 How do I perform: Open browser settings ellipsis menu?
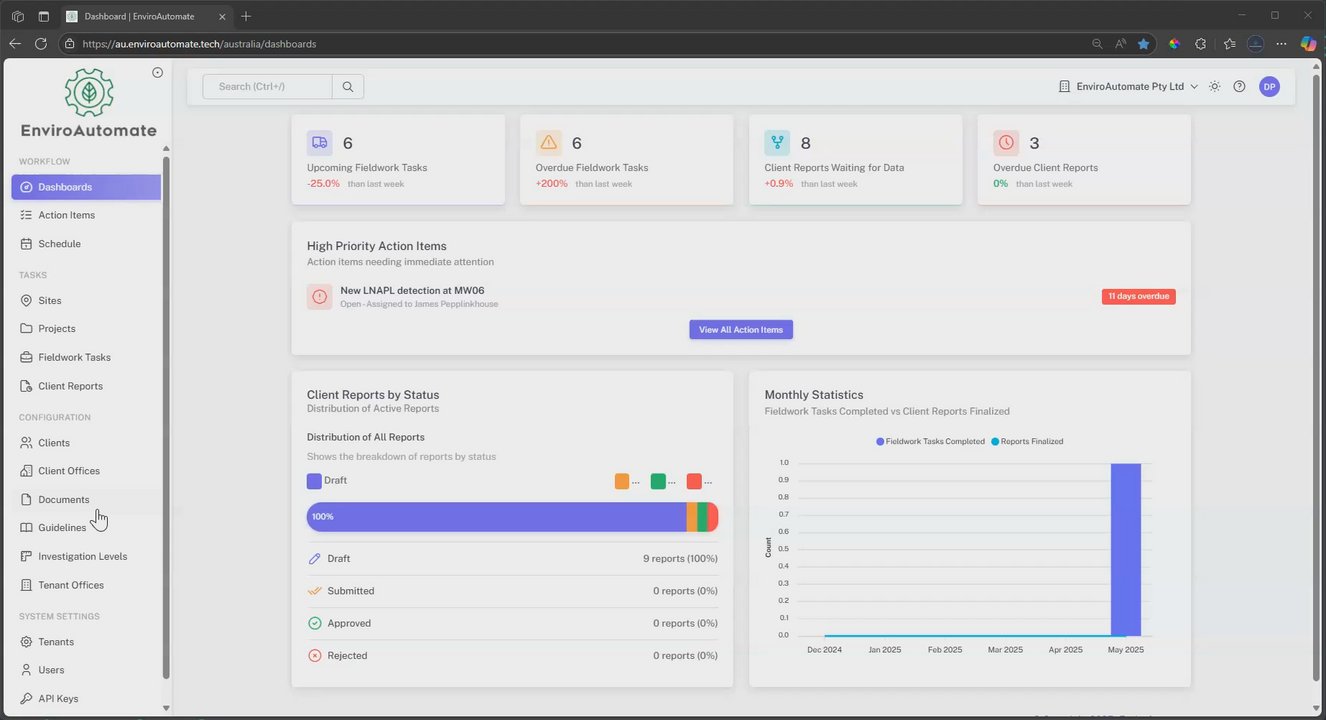point(1281,44)
